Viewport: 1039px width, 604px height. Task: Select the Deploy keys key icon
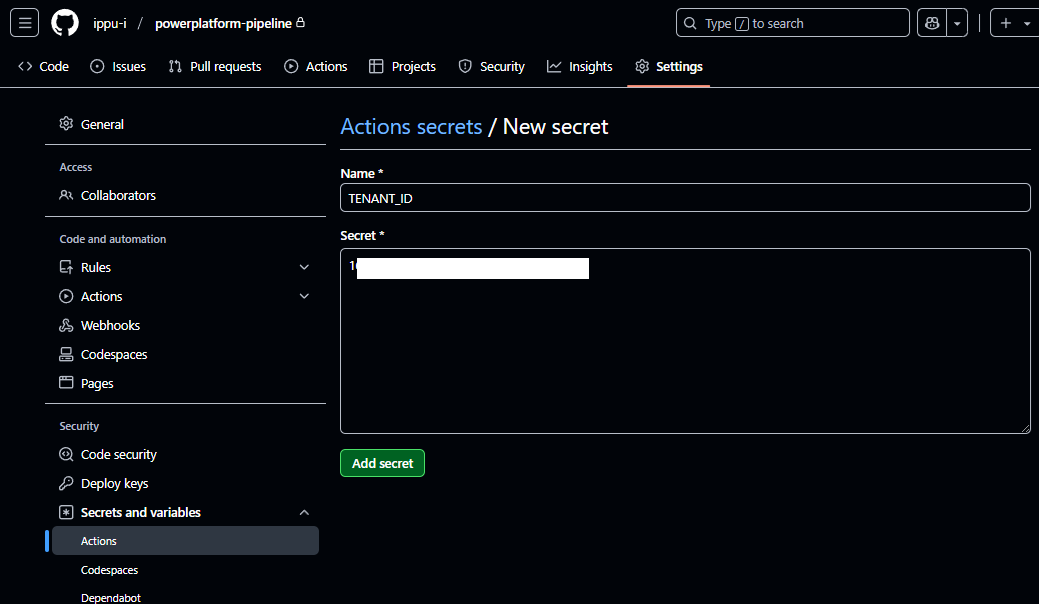click(64, 483)
